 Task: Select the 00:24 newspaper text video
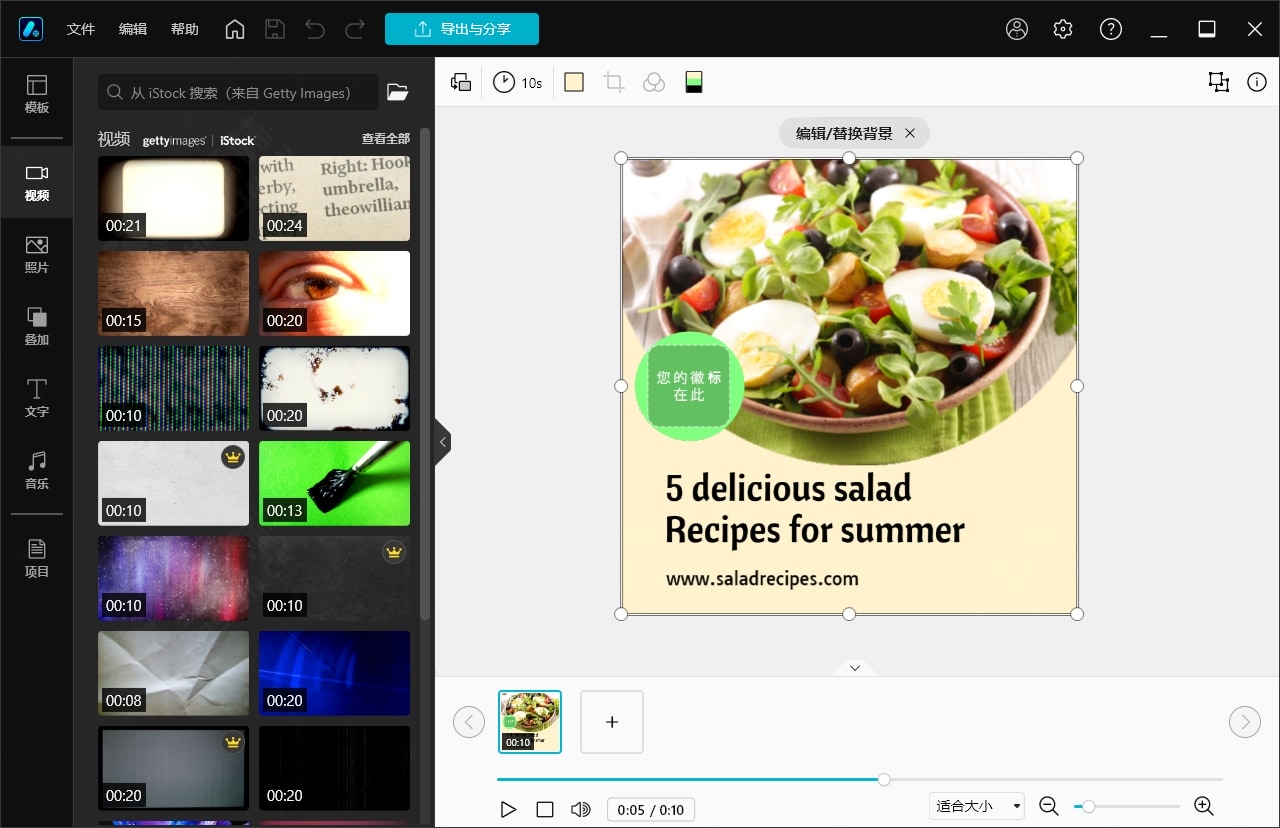[x=335, y=198]
